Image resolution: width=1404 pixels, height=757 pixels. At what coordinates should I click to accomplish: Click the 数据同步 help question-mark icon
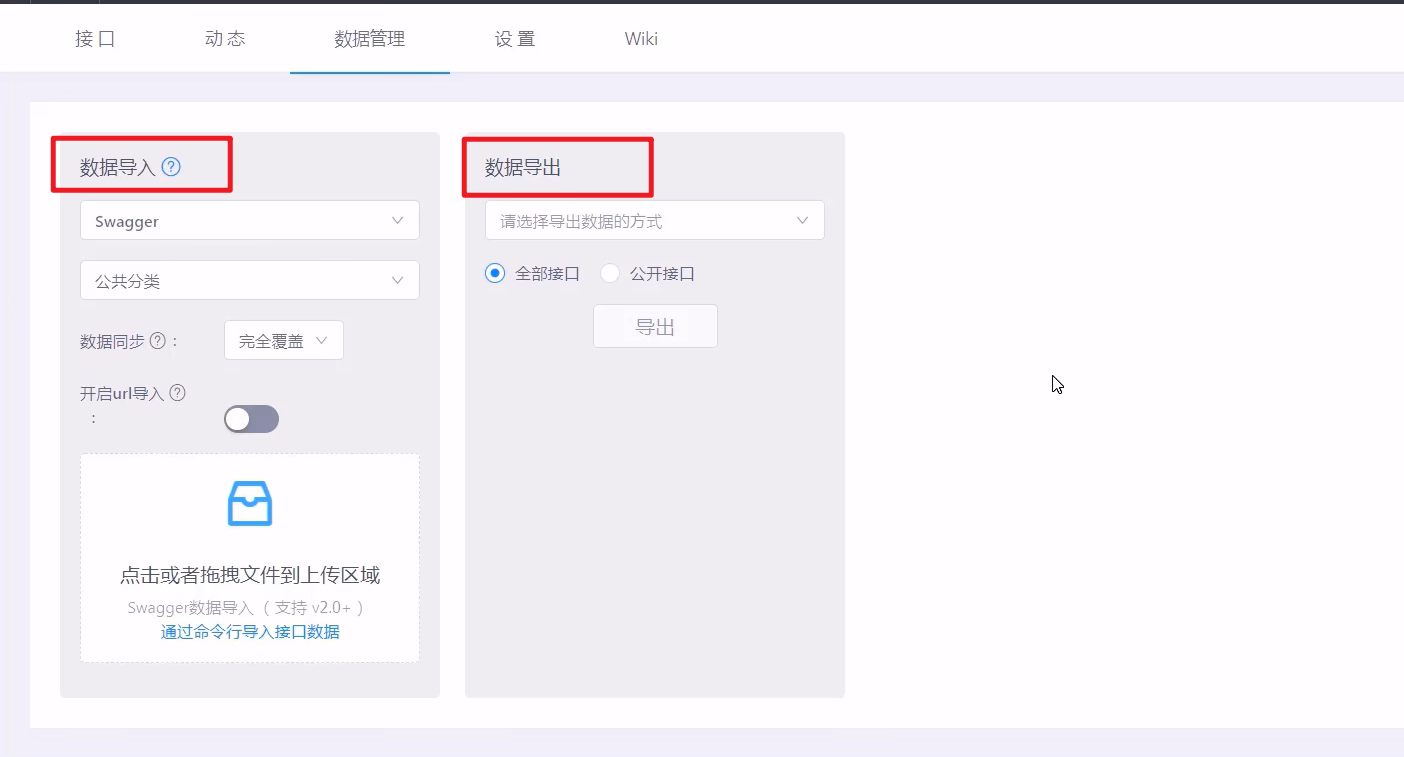(x=157, y=341)
